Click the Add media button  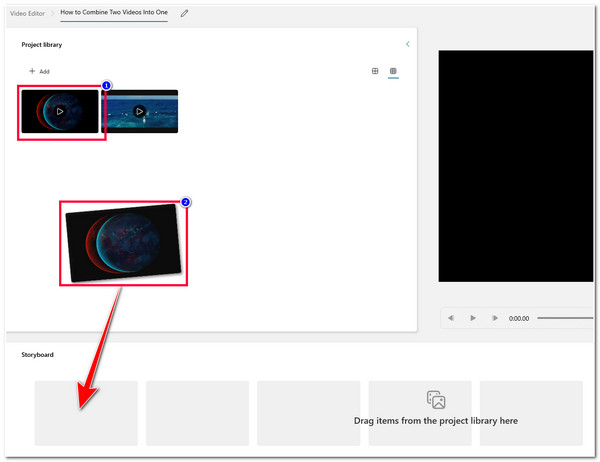pyautogui.click(x=39, y=71)
